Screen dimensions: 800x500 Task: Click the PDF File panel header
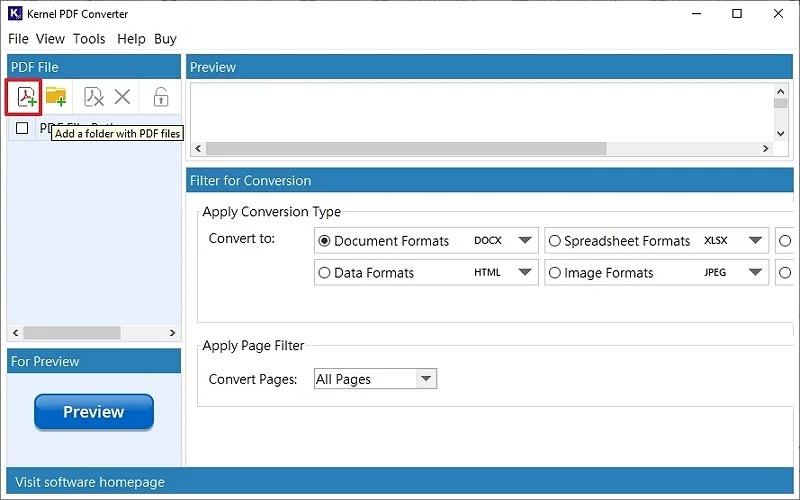(x=94, y=67)
